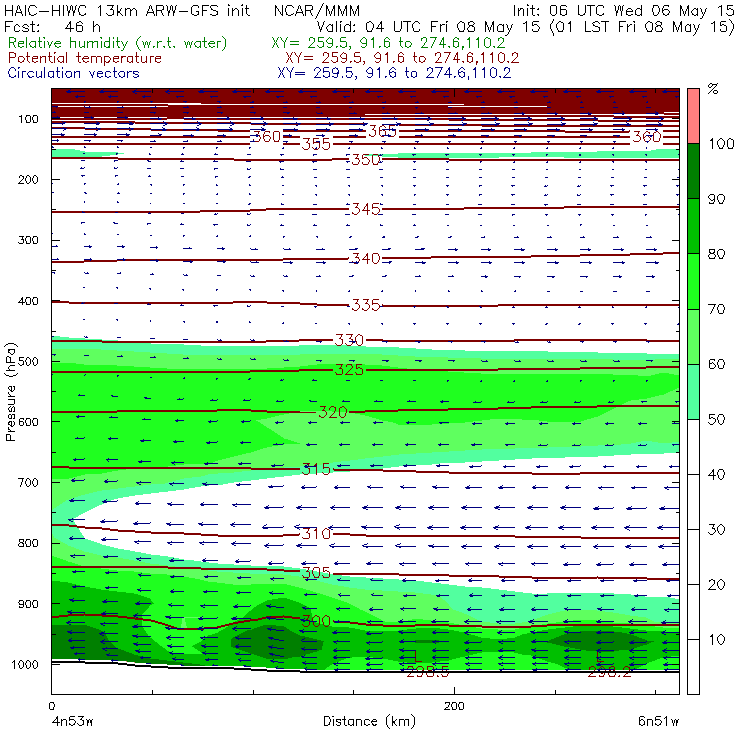The width and height of the screenshot is (740, 740).
Task: Click the 305 contour label
Action: click(316, 572)
